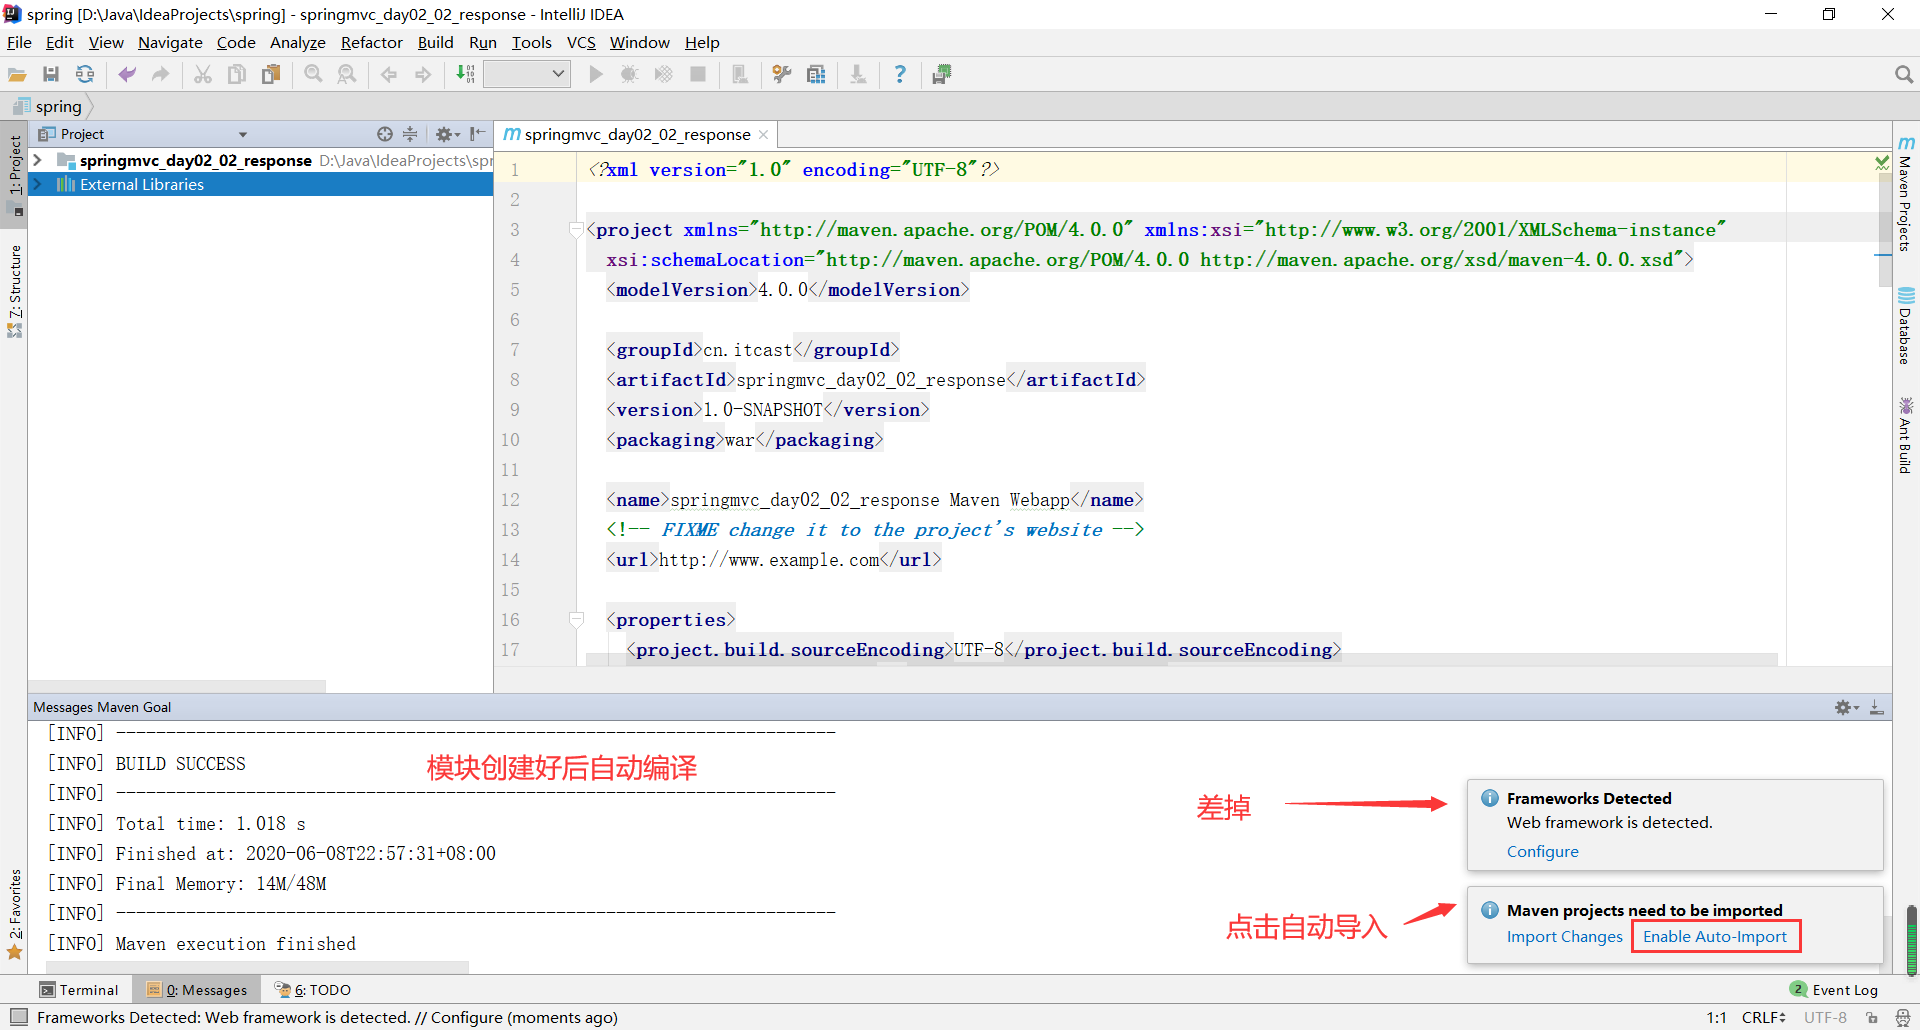This screenshot has height=1030, width=1920.
Task: Open the CRLF line separator selector
Action: (1764, 1018)
